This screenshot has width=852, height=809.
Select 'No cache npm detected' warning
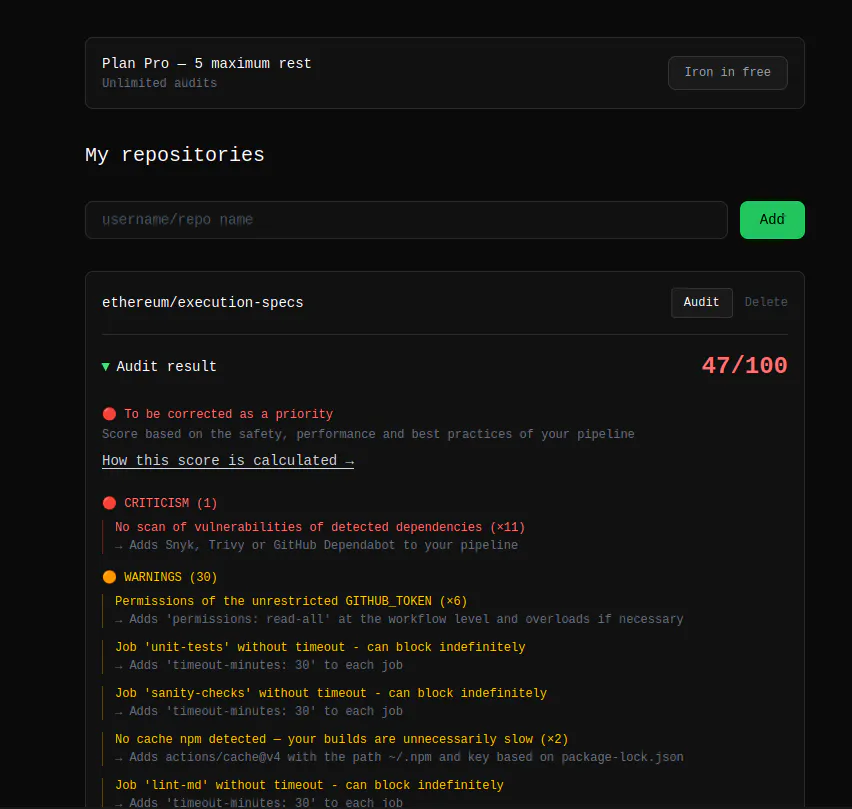(x=341, y=739)
